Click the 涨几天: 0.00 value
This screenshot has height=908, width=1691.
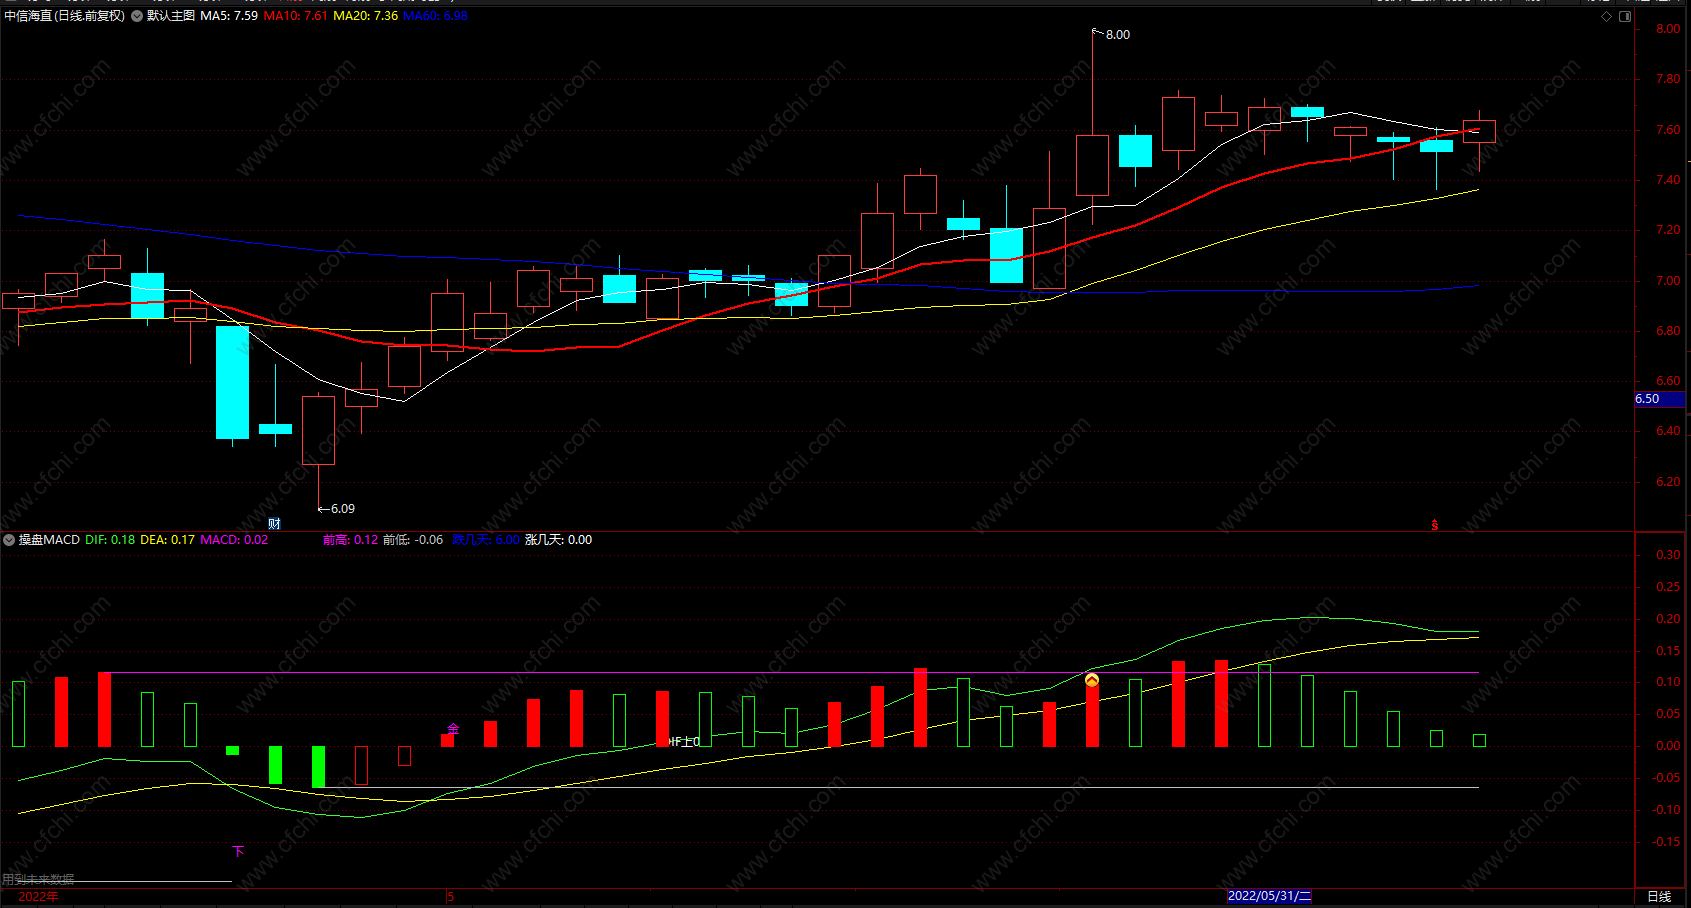(558, 540)
